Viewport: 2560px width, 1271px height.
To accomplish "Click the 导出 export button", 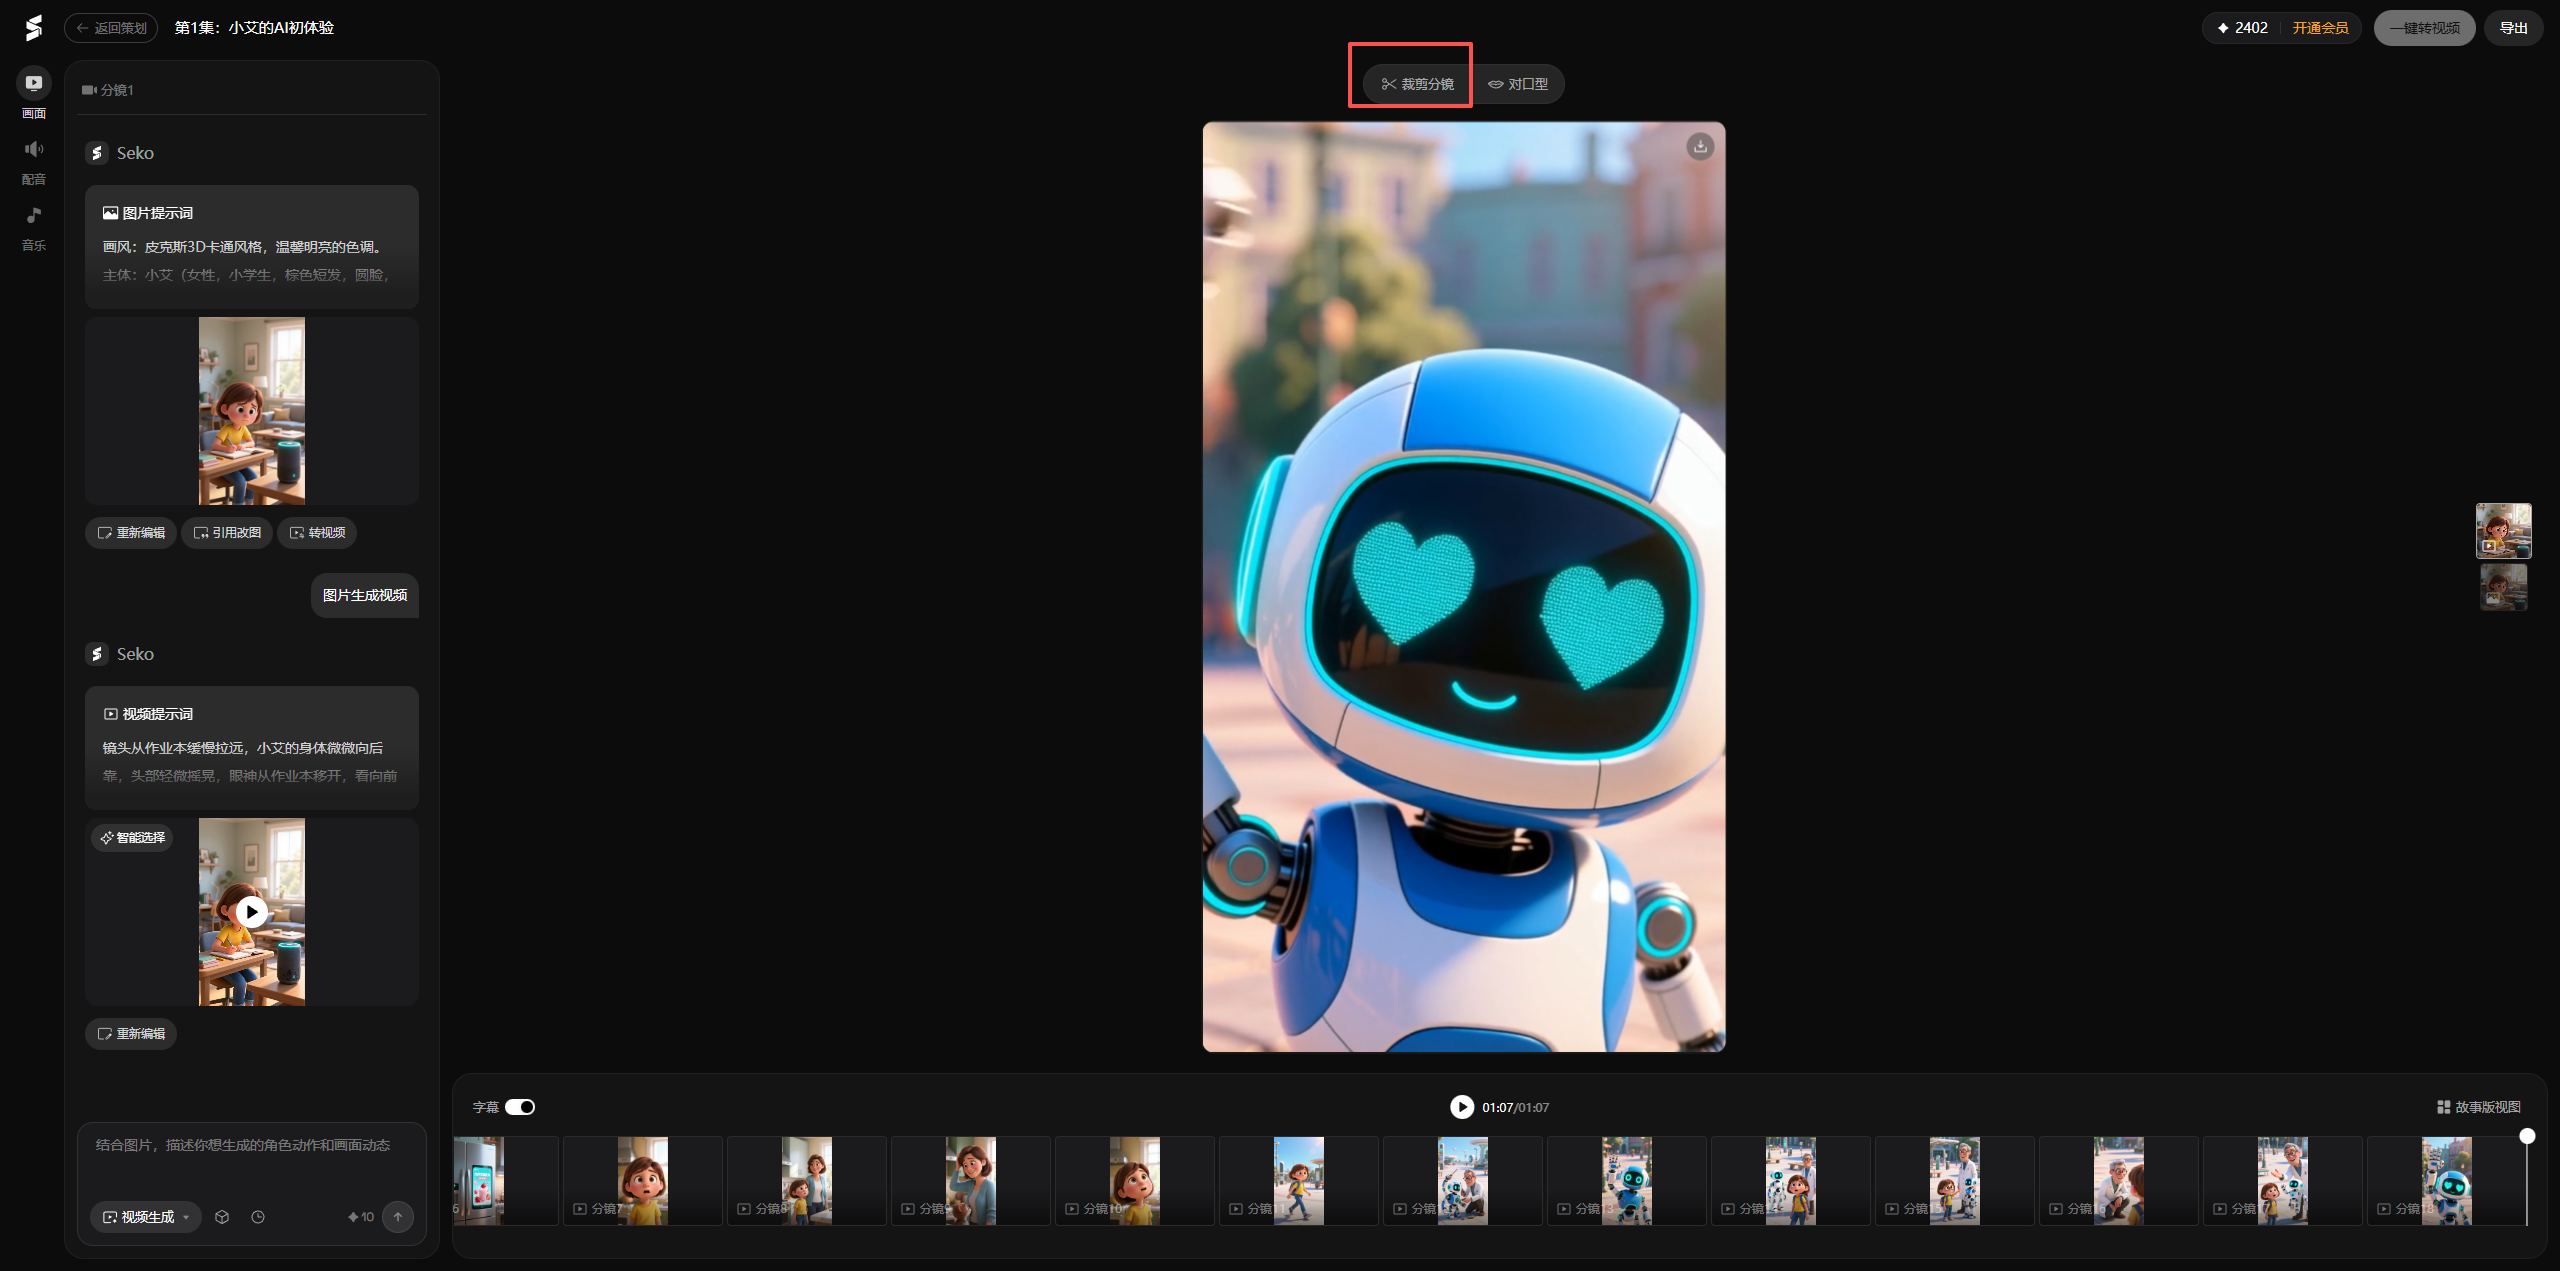I will [x=2513, y=28].
